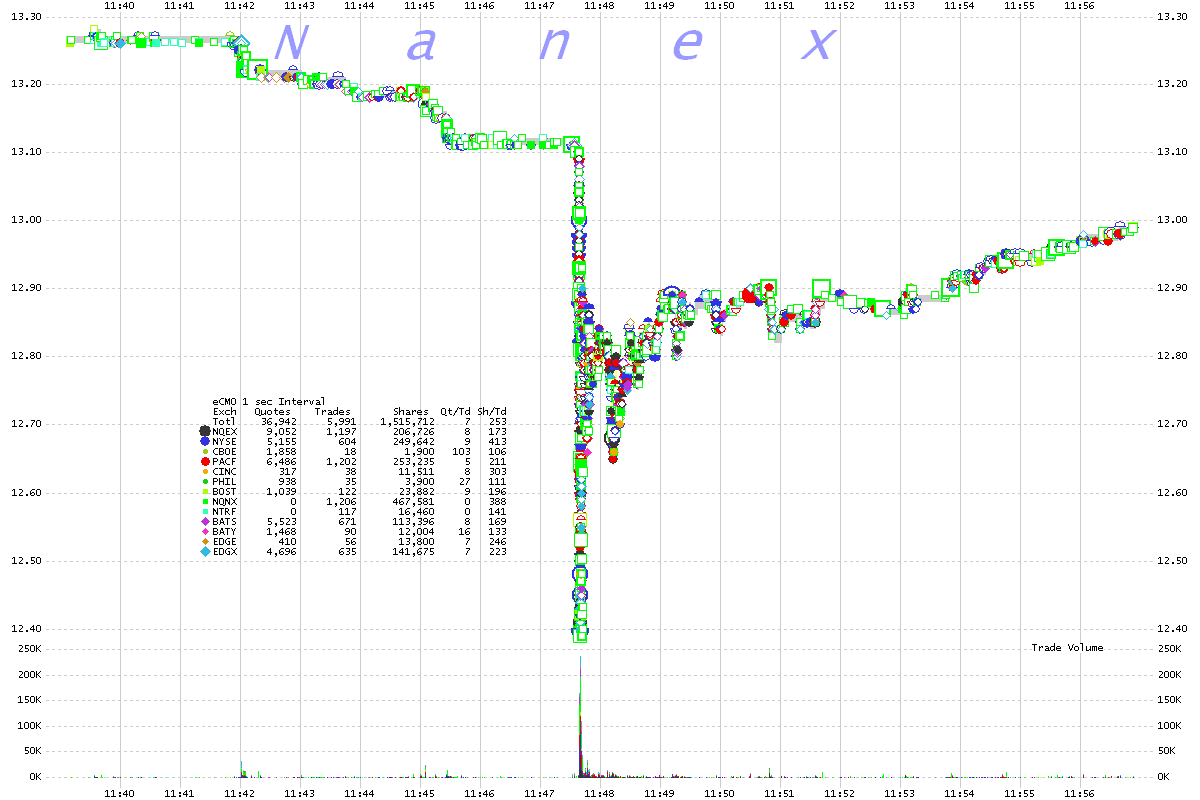Select NQEX quotes value '9,052'
1200x800 pixels.
point(281,430)
